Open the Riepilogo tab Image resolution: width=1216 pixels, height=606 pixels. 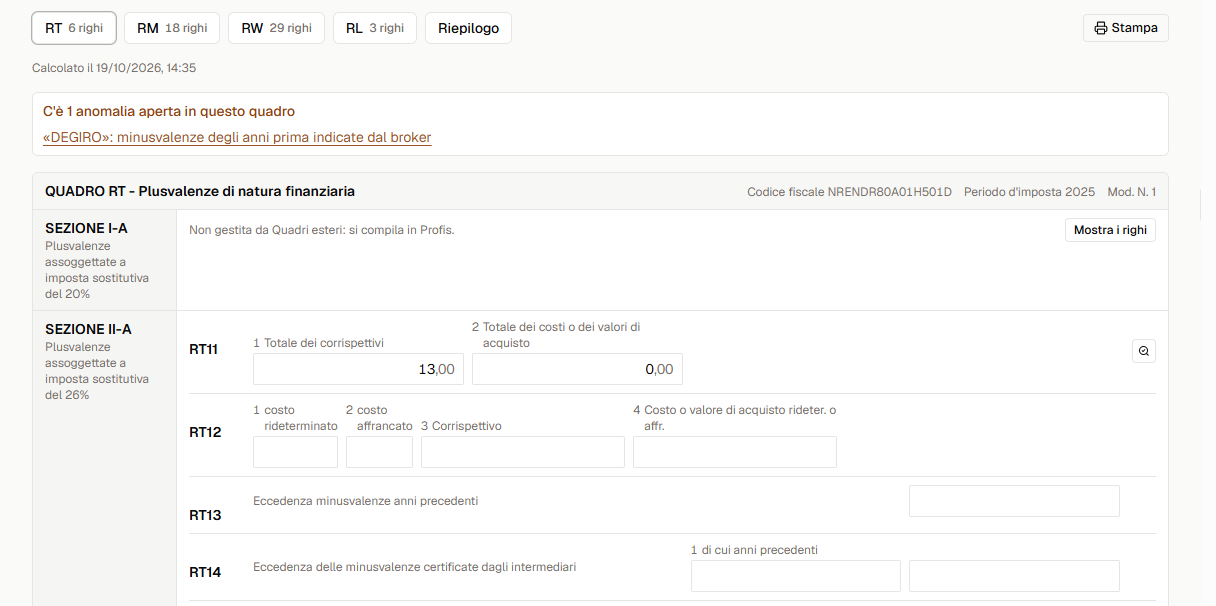[x=468, y=28]
